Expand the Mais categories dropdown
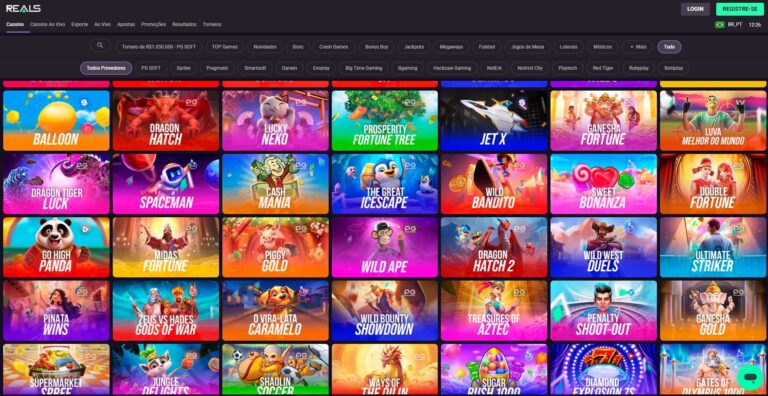 click(x=638, y=47)
